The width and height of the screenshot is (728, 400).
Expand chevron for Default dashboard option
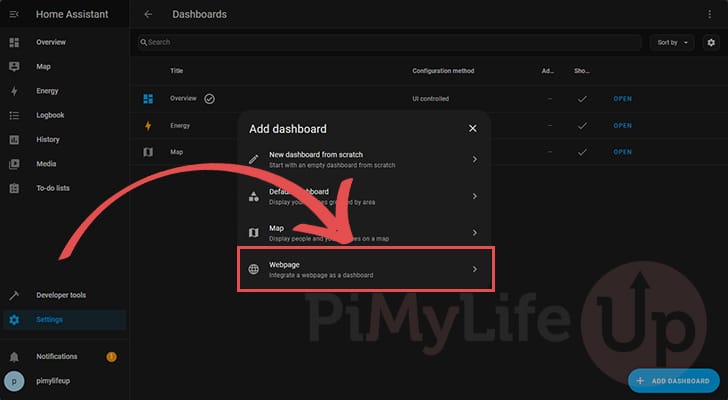click(474, 196)
